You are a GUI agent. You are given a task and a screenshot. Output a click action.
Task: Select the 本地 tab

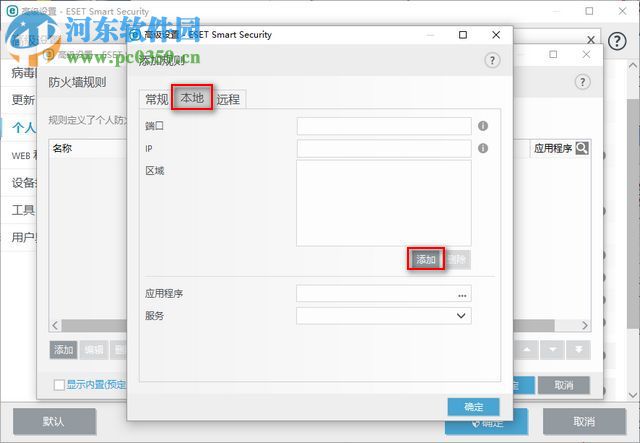pyautogui.click(x=192, y=98)
